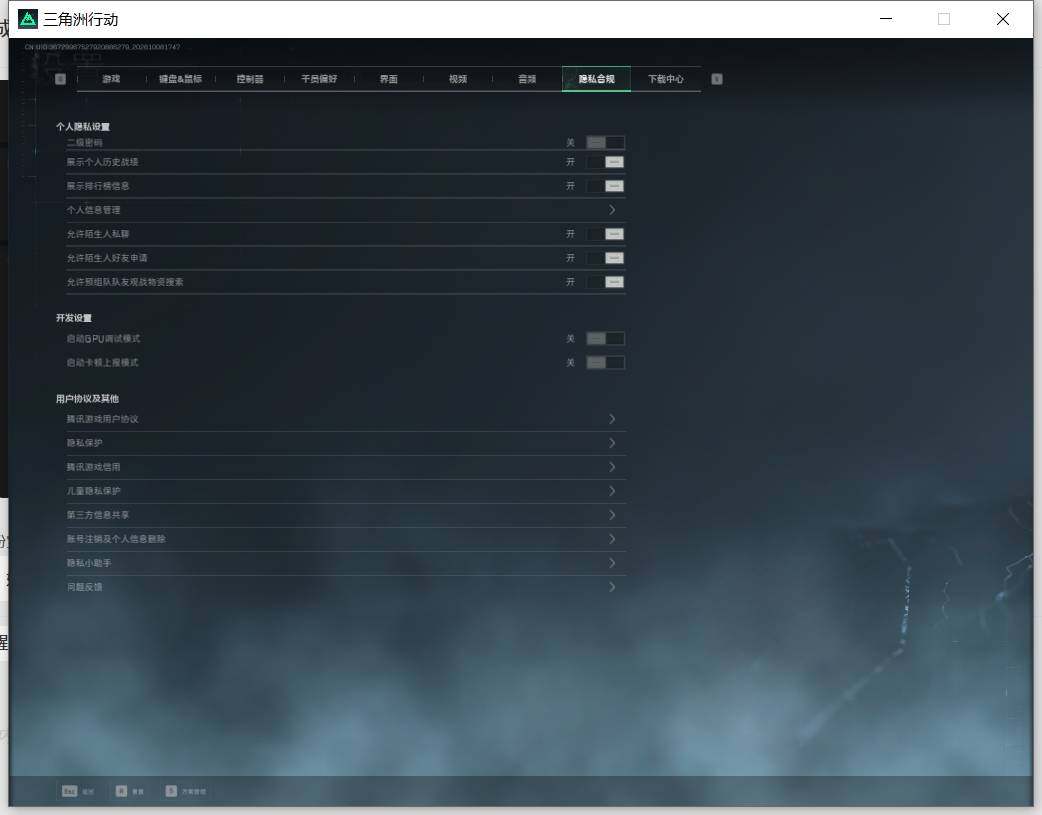
Task: Click the R key button in the bottom bar
Action: point(121,791)
